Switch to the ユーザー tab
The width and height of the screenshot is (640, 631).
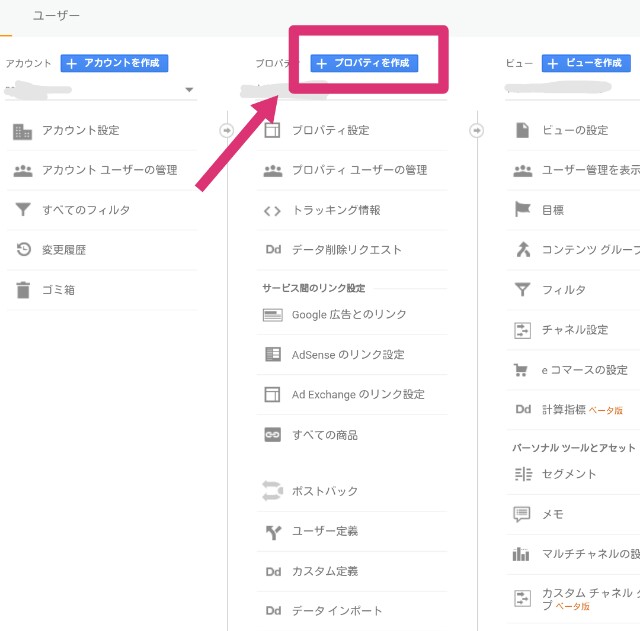56,16
